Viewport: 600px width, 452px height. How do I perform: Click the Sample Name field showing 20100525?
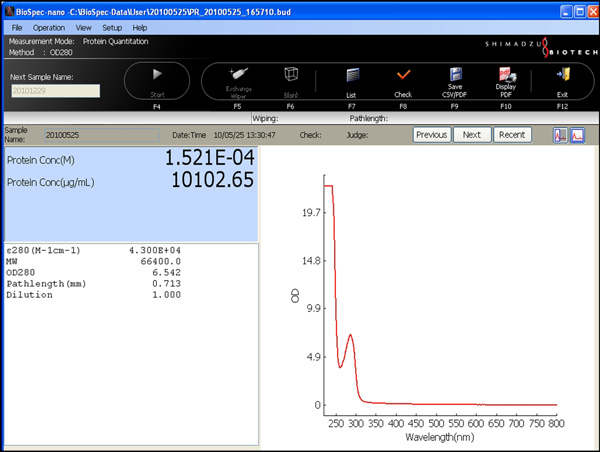coord(100,135)
